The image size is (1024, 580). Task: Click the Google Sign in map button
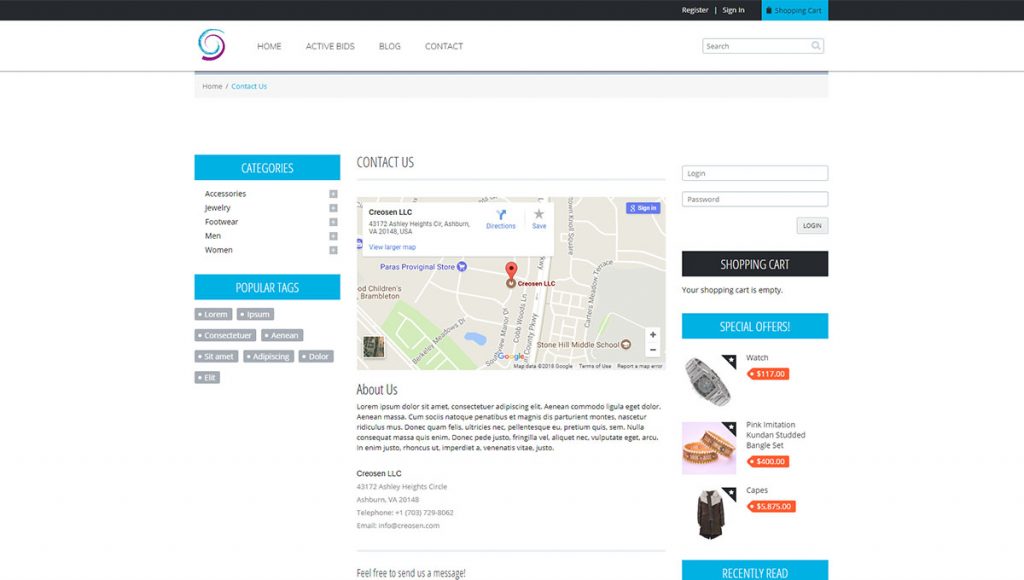click(643, 208)
